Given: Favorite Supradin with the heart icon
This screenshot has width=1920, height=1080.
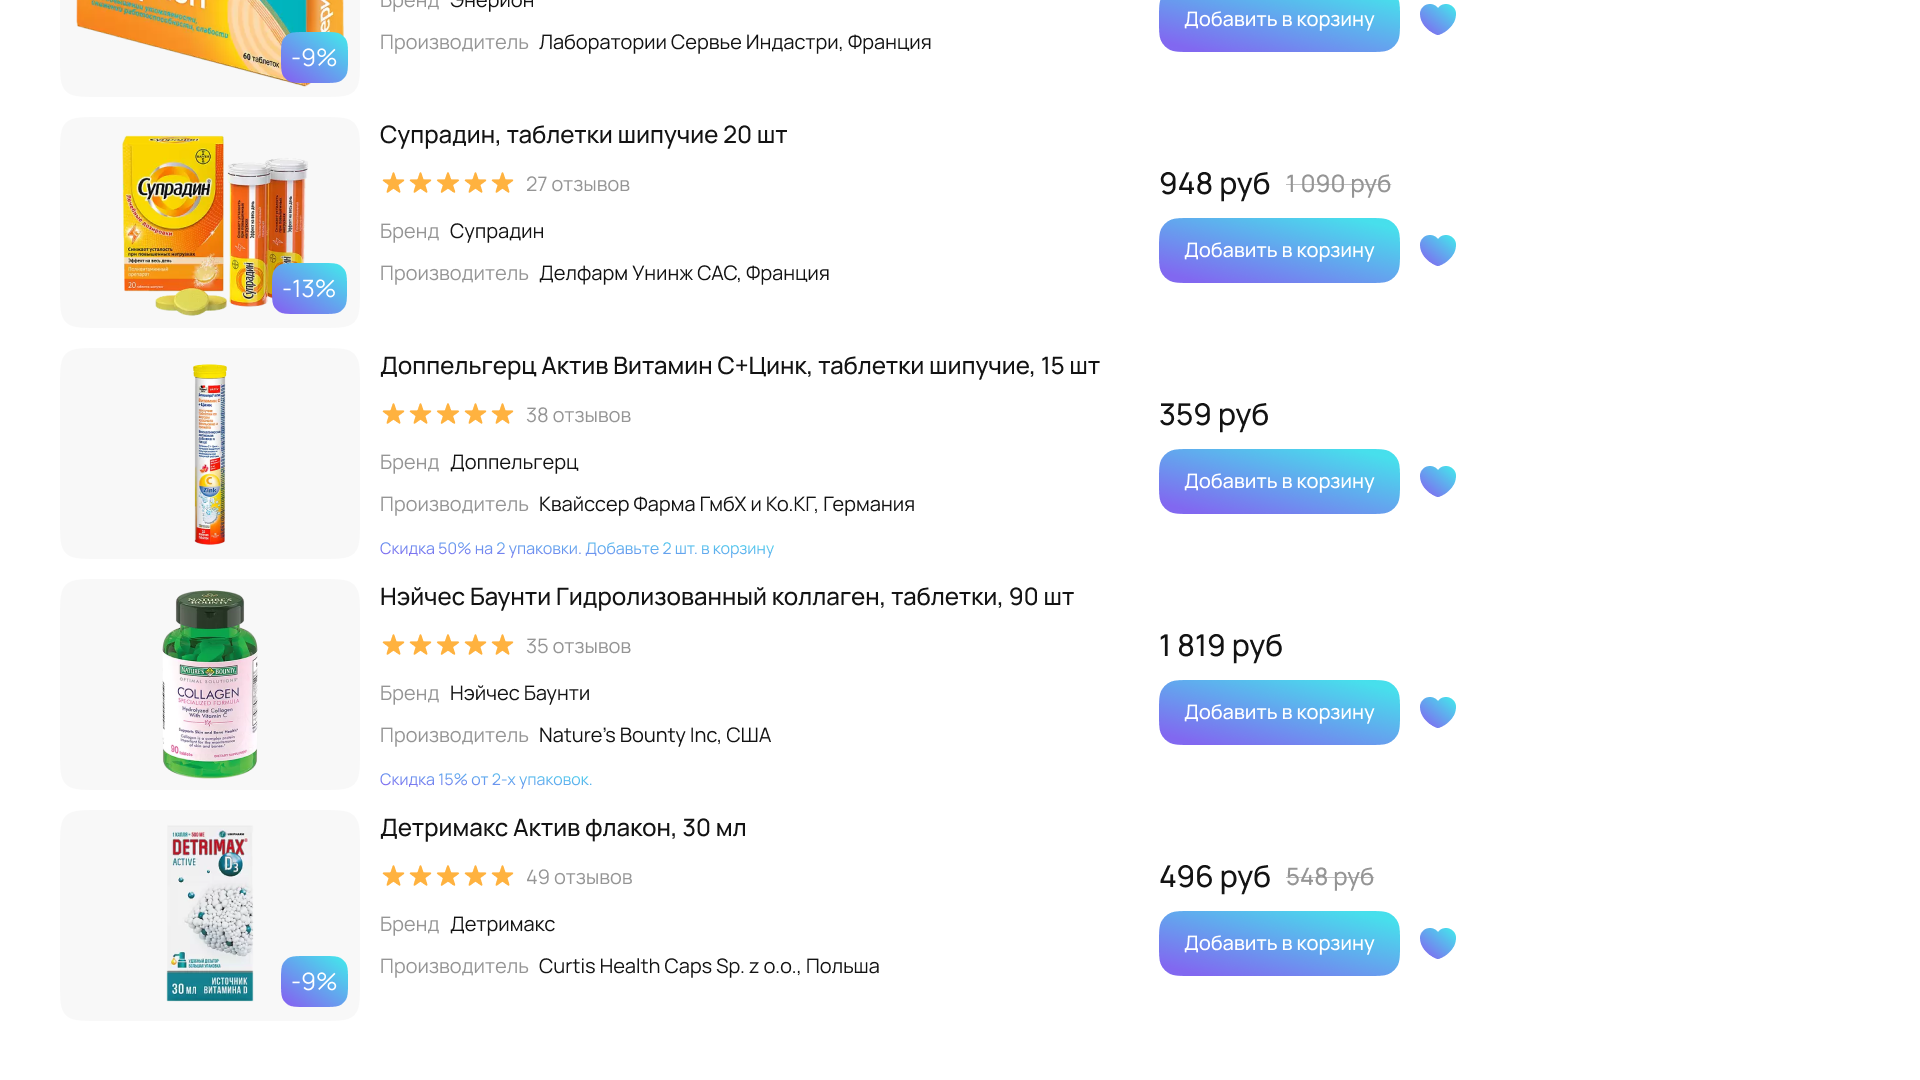Looking at the screenshot, I should 1438,250.
